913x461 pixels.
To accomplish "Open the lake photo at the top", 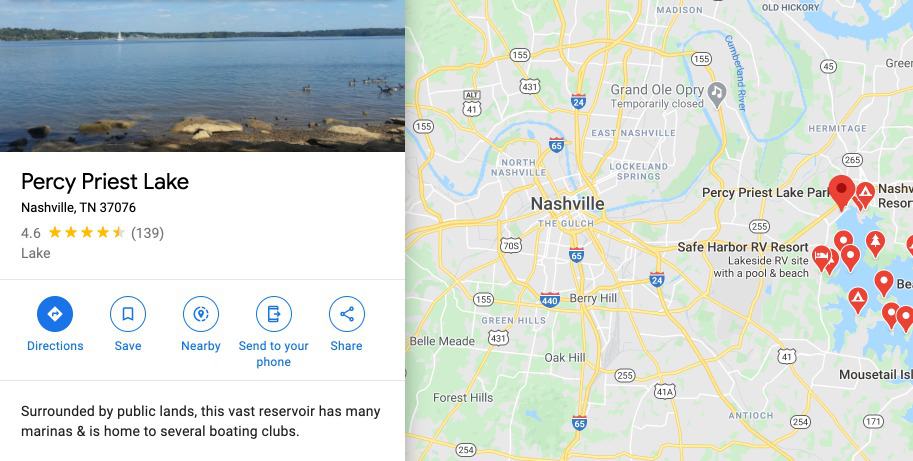I will tap(202, 76).
